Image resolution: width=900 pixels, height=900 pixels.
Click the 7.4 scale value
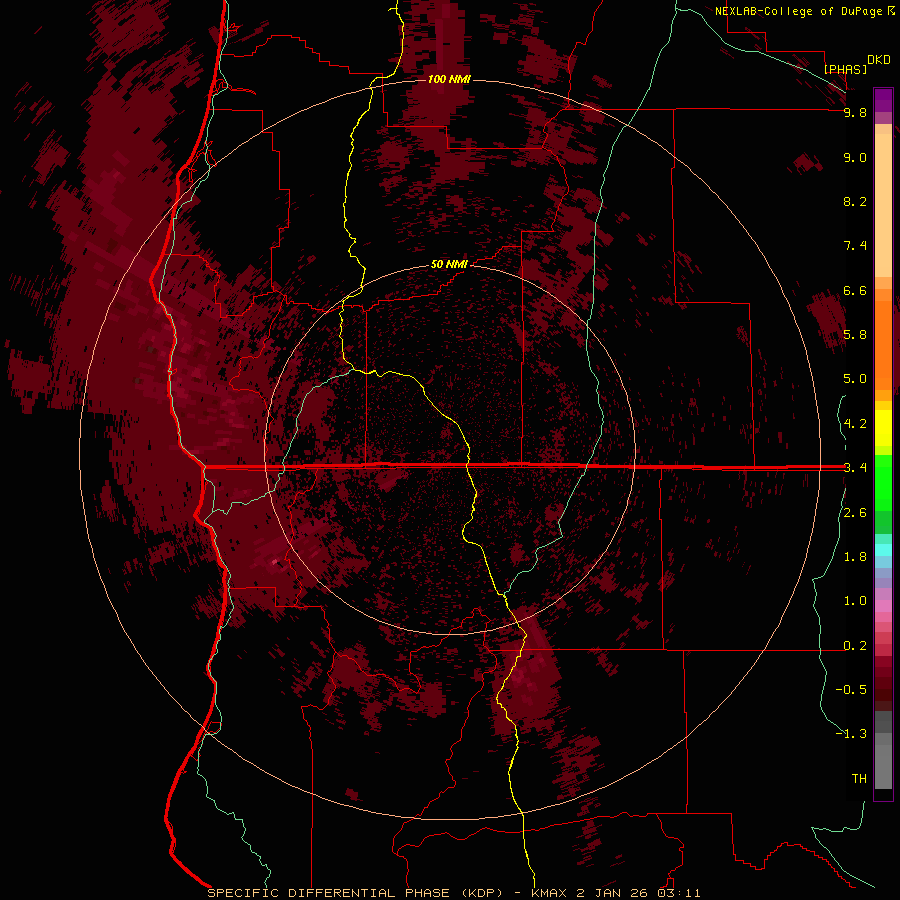pyautogui.click(x=855, y=246)
